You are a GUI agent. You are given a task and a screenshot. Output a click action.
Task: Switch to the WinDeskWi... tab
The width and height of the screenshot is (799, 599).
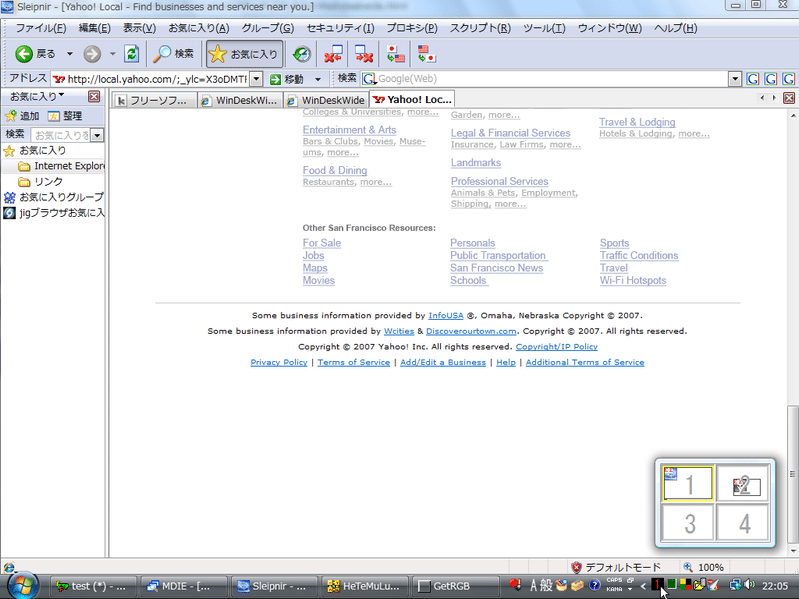[x=240, y=100]
